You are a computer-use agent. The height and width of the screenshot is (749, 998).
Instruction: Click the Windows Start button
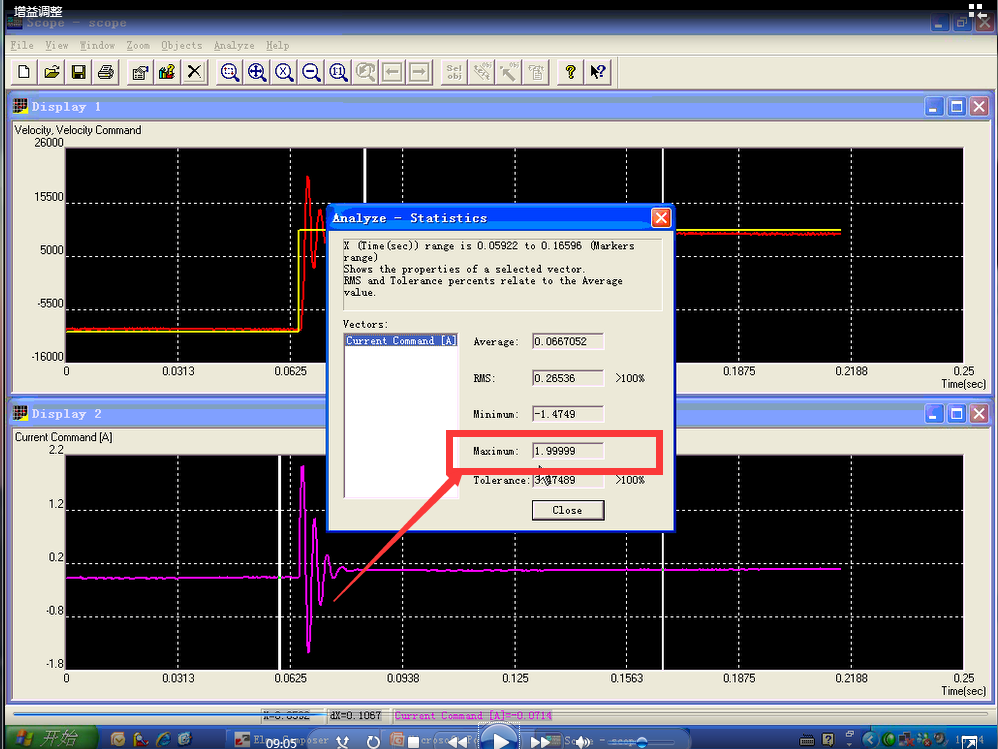pyautogui.click(x=52, y=738)
